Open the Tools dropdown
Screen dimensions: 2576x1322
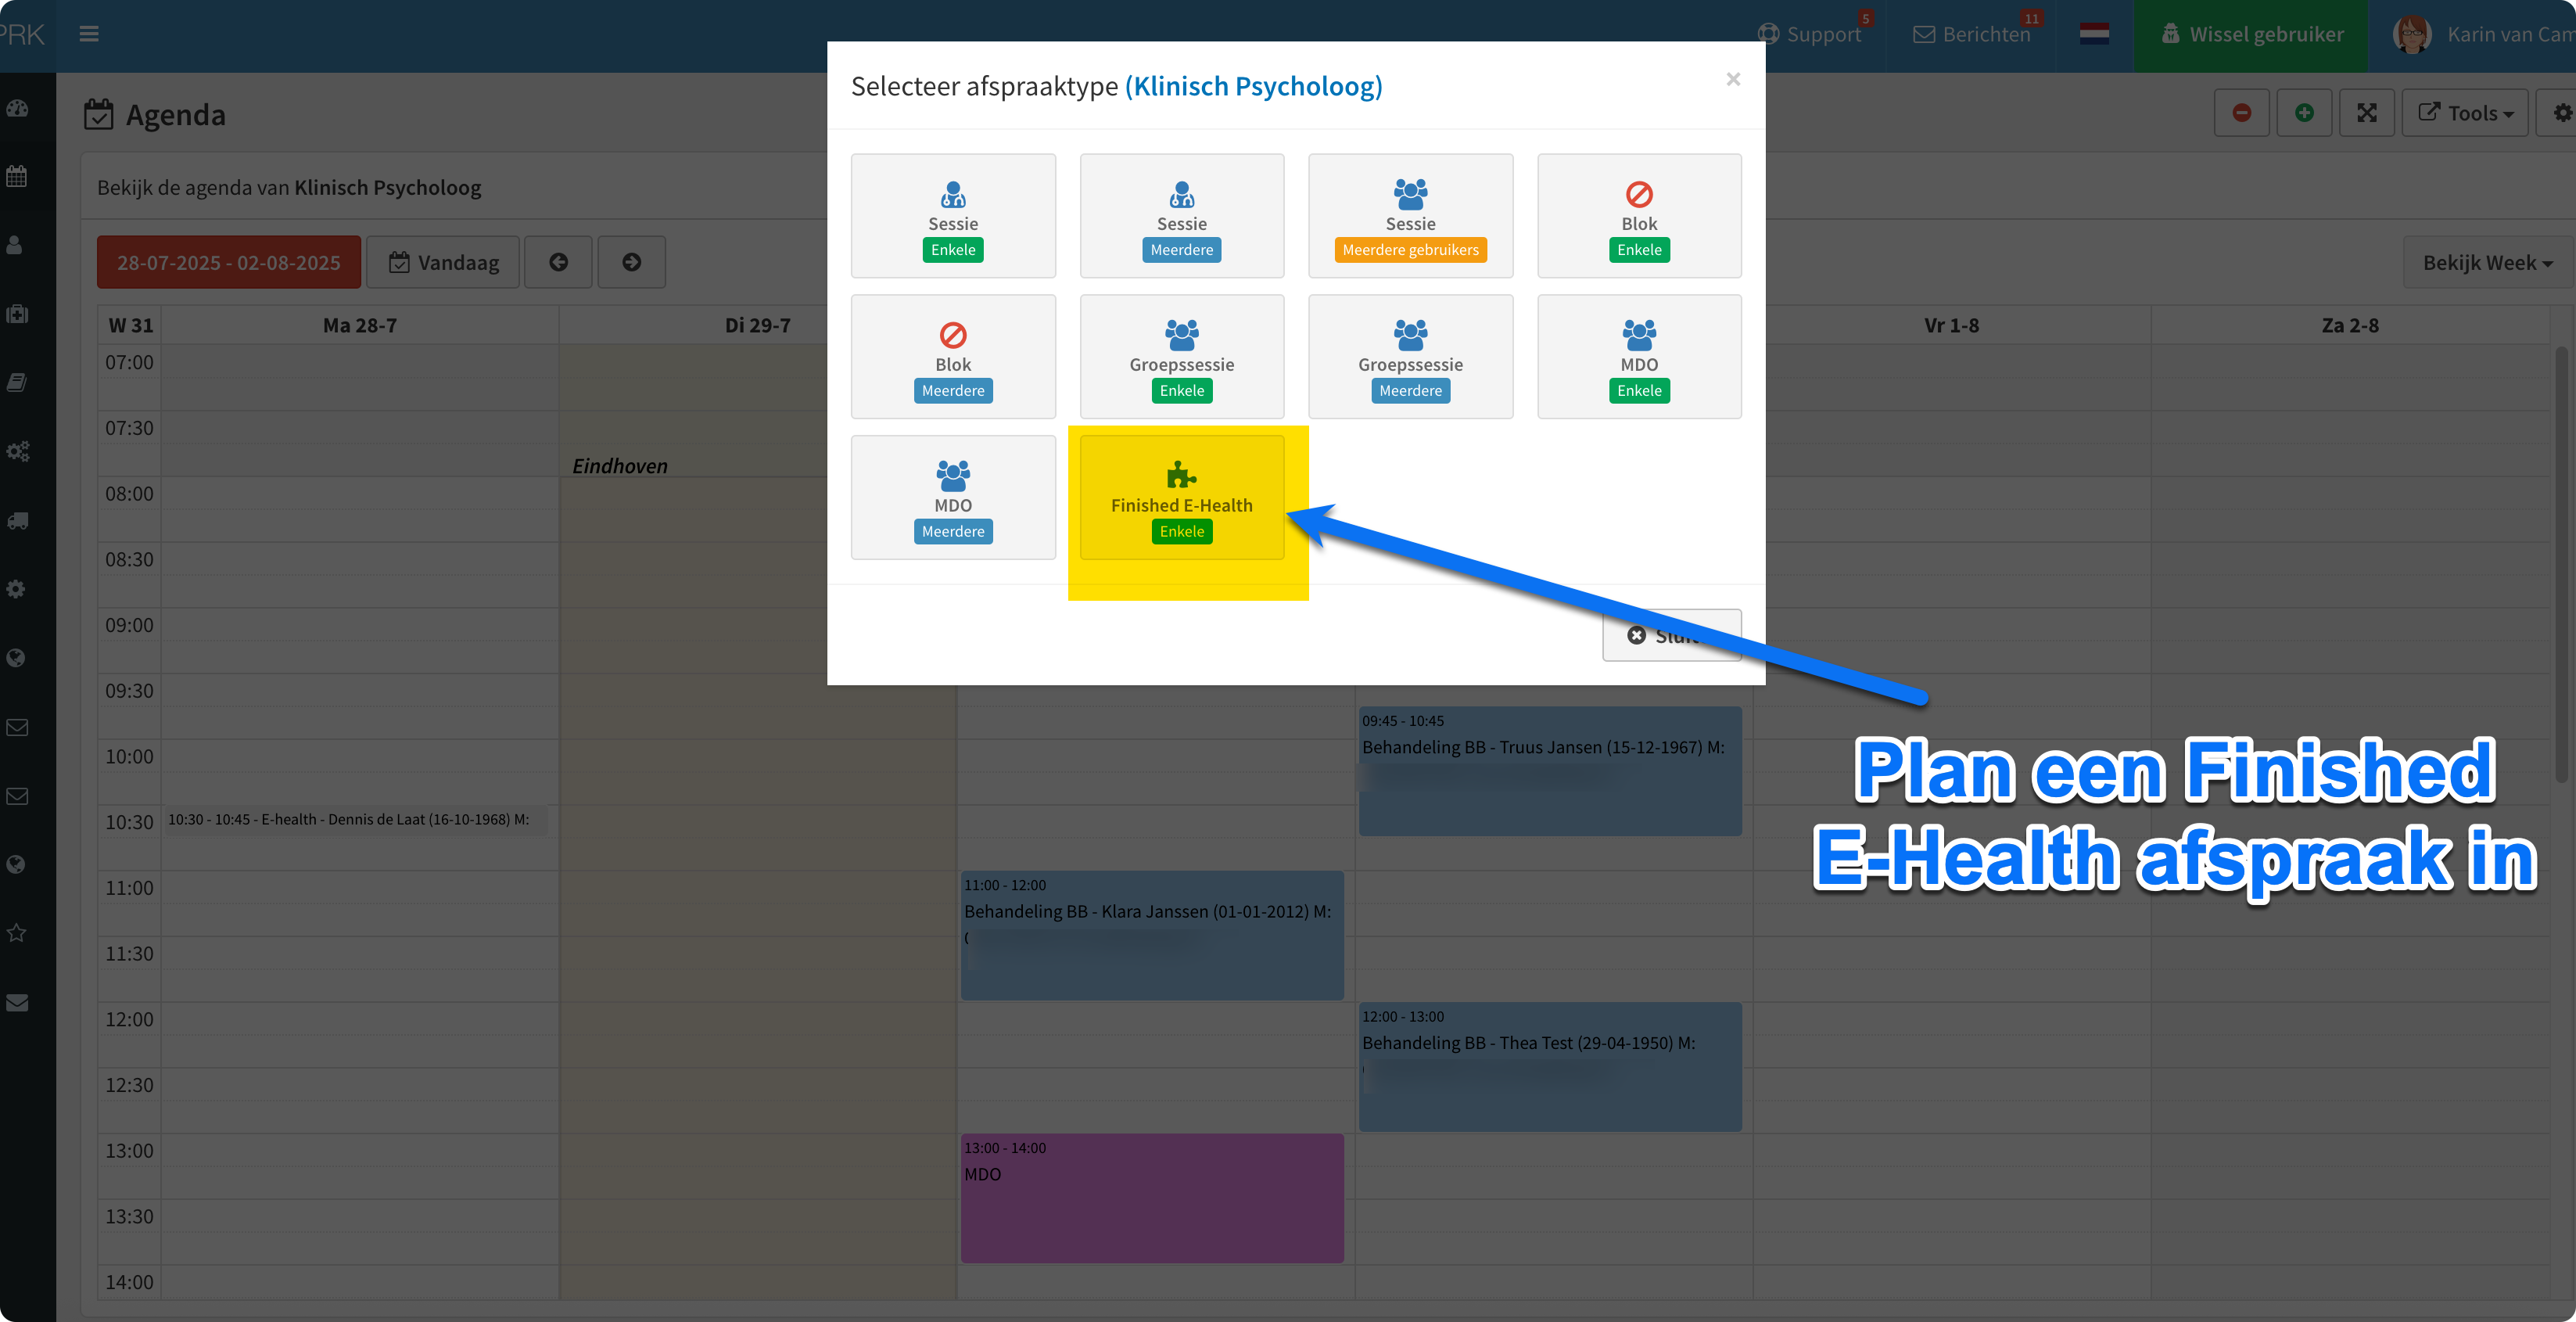(x=2465, y=113)
